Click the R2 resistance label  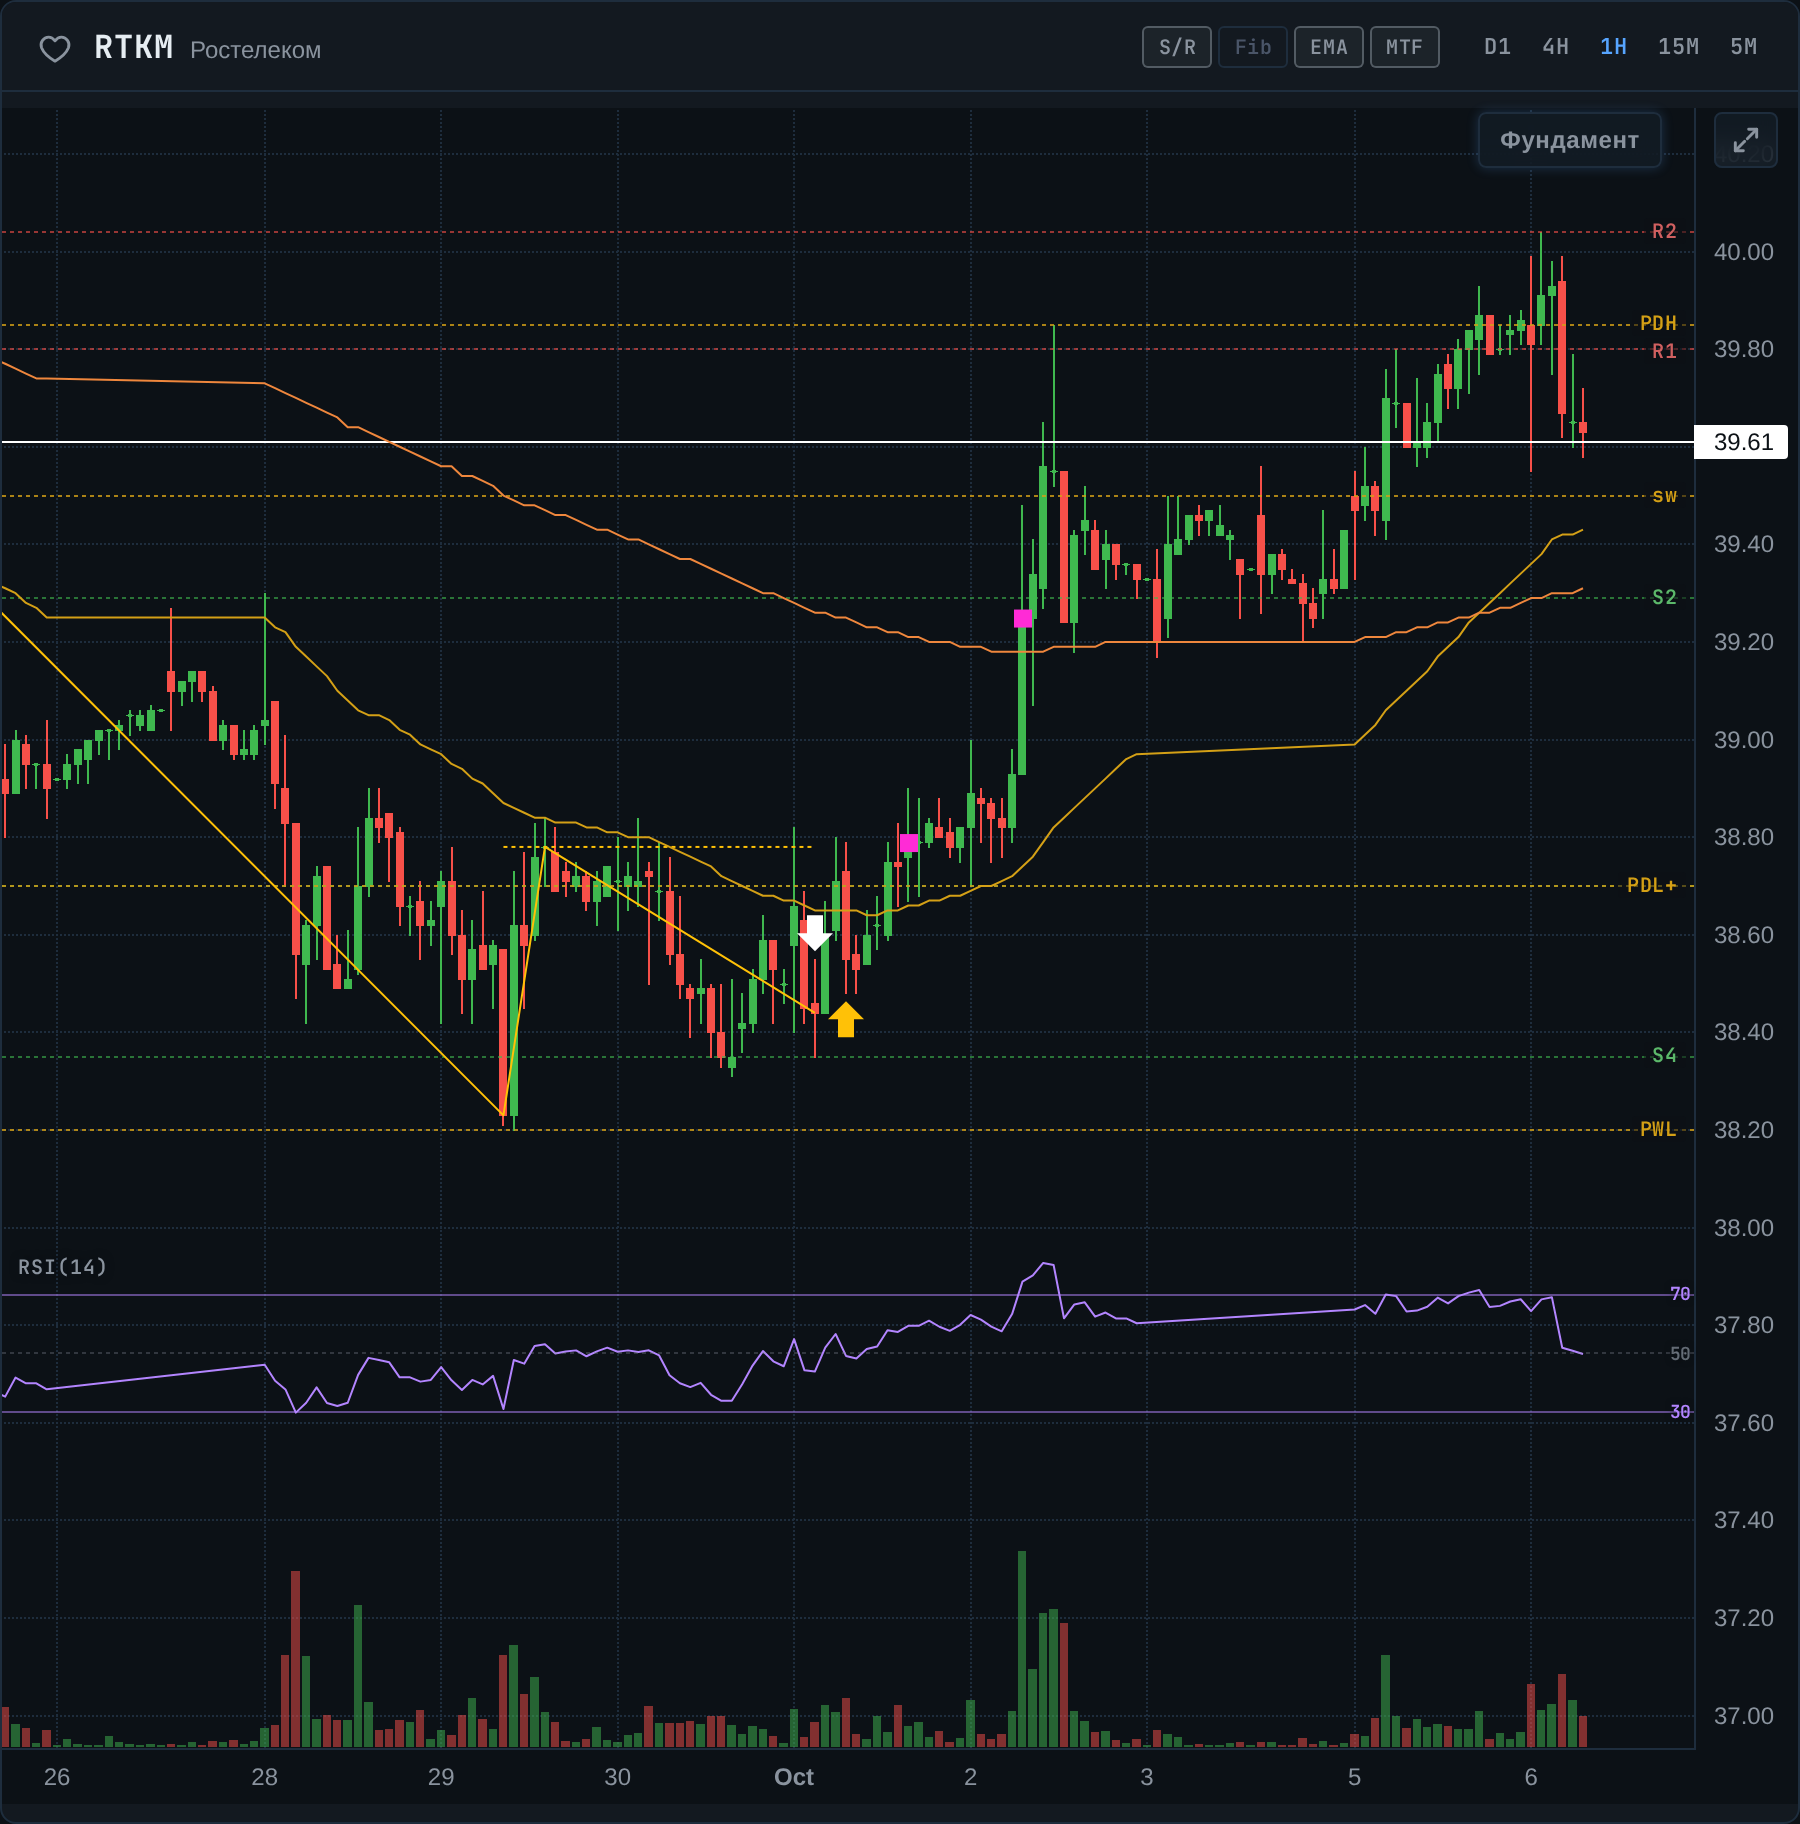pyautogui.click(x=1664, y=231)
